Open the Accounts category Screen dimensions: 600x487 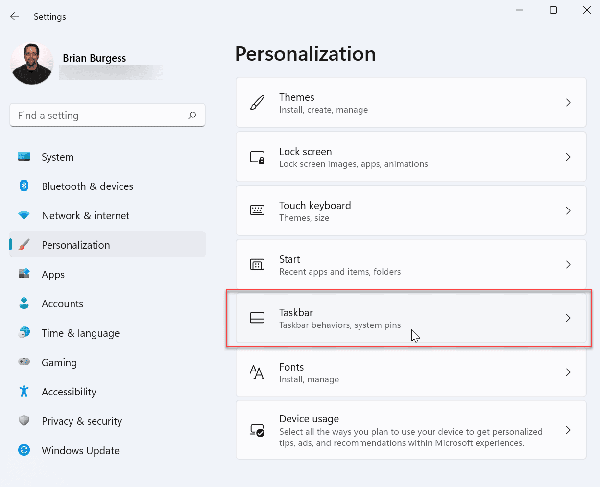coord(107,303)
